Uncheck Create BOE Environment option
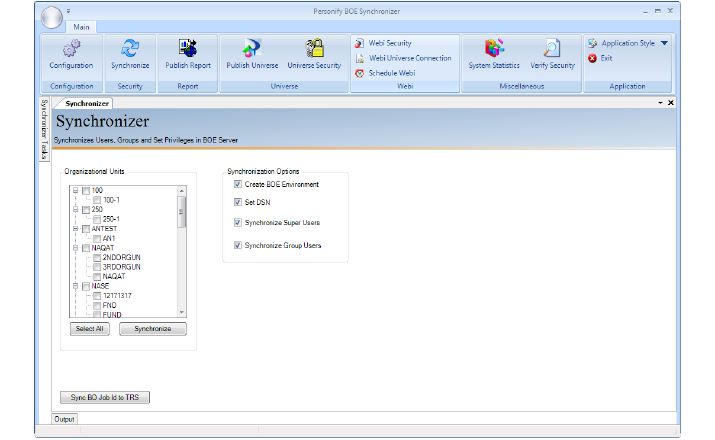The width and height of the screenshot is (715, 440). [x=237, y=185]
